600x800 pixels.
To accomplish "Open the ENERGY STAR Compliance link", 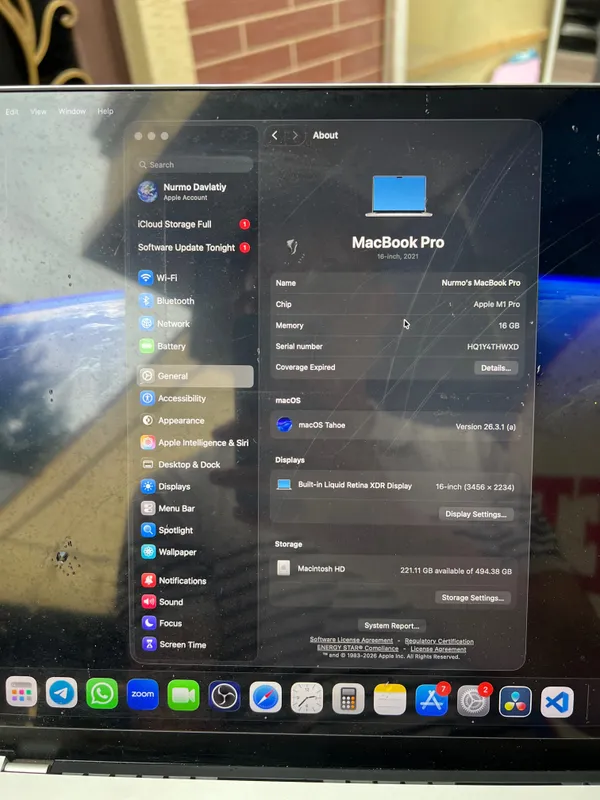I will click(358, 648).
